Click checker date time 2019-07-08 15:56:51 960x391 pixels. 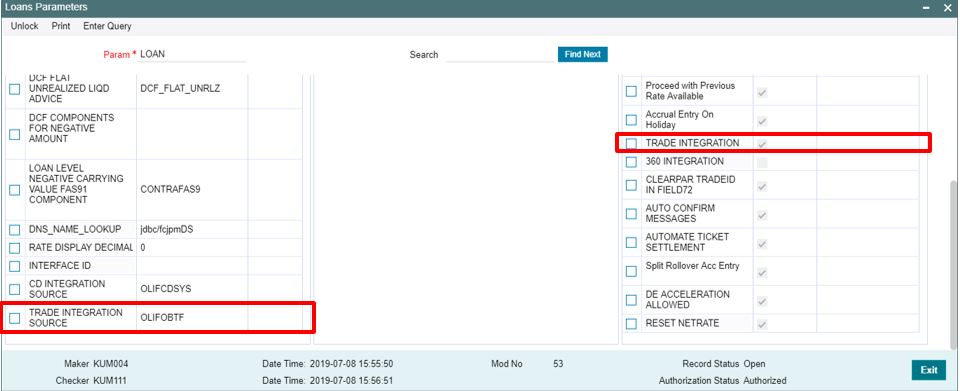click(351, 381)
